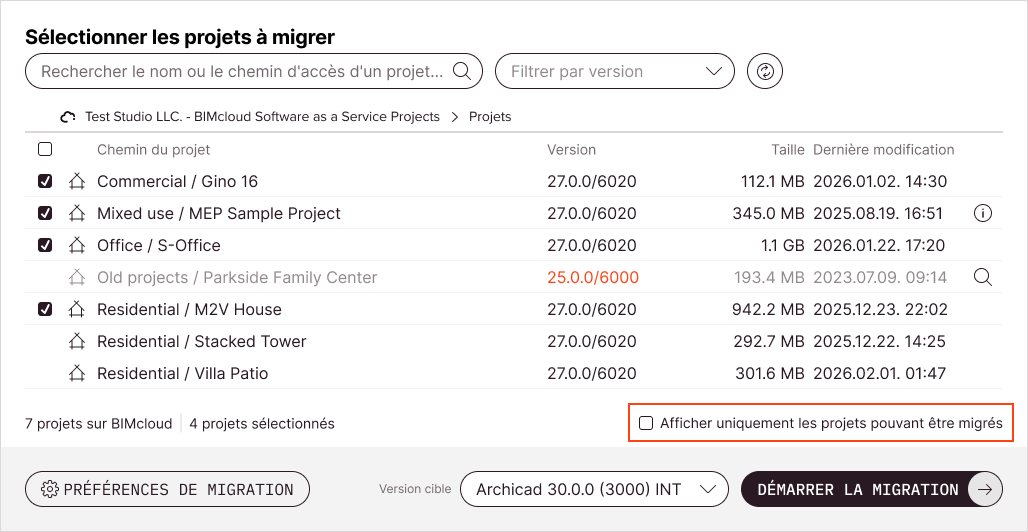
Task: Select the Residential / Stacked Tower row name
Action: click(x=201, y=341)
